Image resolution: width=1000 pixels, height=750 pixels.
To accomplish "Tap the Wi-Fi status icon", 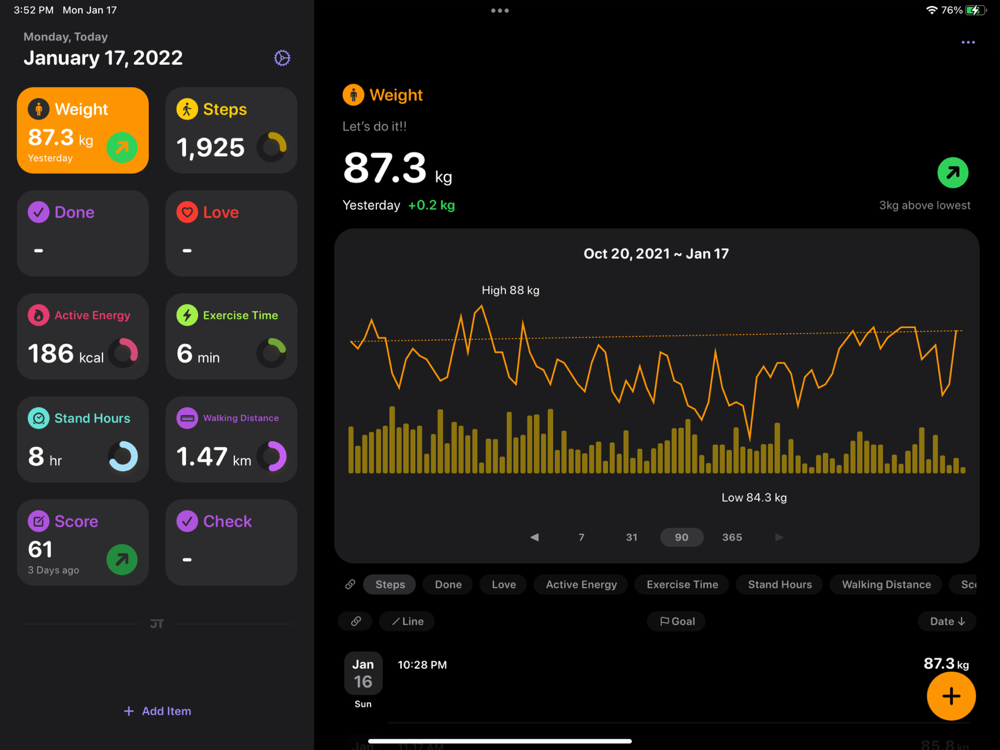I will pyautogui.click(x=932, y=10).
